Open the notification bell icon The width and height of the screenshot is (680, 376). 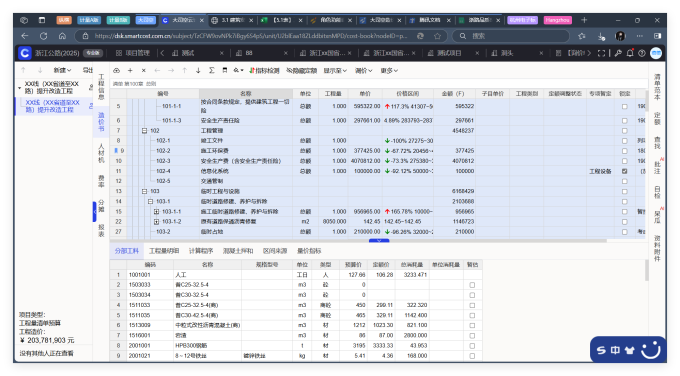630,53
